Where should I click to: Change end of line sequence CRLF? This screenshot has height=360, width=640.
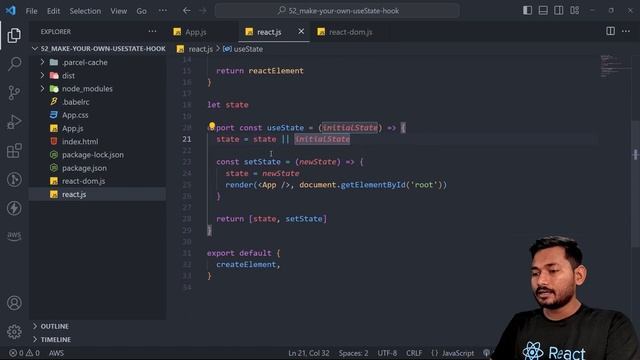pos(414,353)
